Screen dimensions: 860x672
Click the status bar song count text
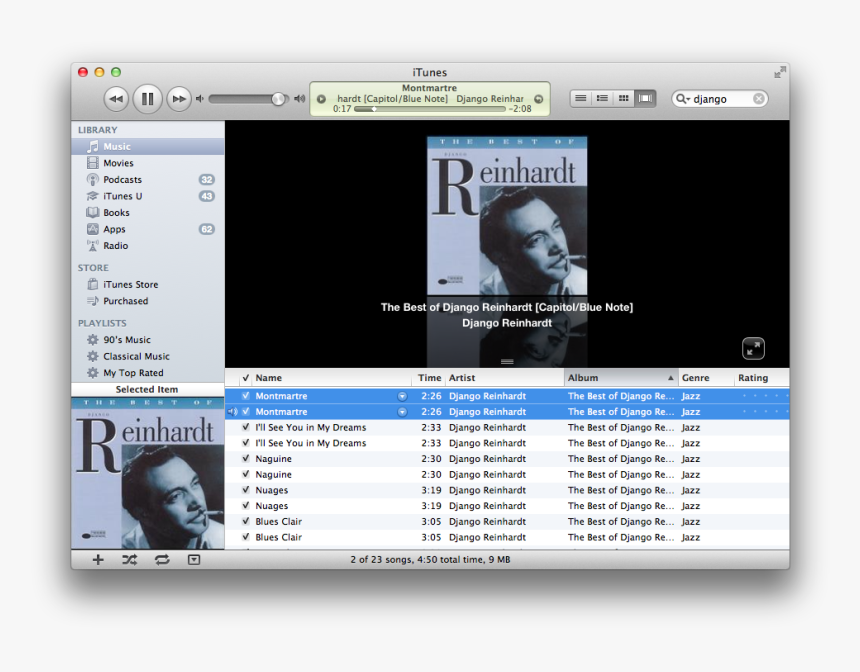point(430,560)
